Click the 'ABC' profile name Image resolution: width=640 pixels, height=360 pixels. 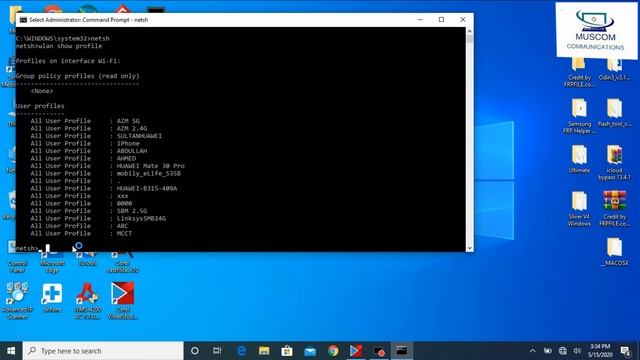(x=122, y=226)
